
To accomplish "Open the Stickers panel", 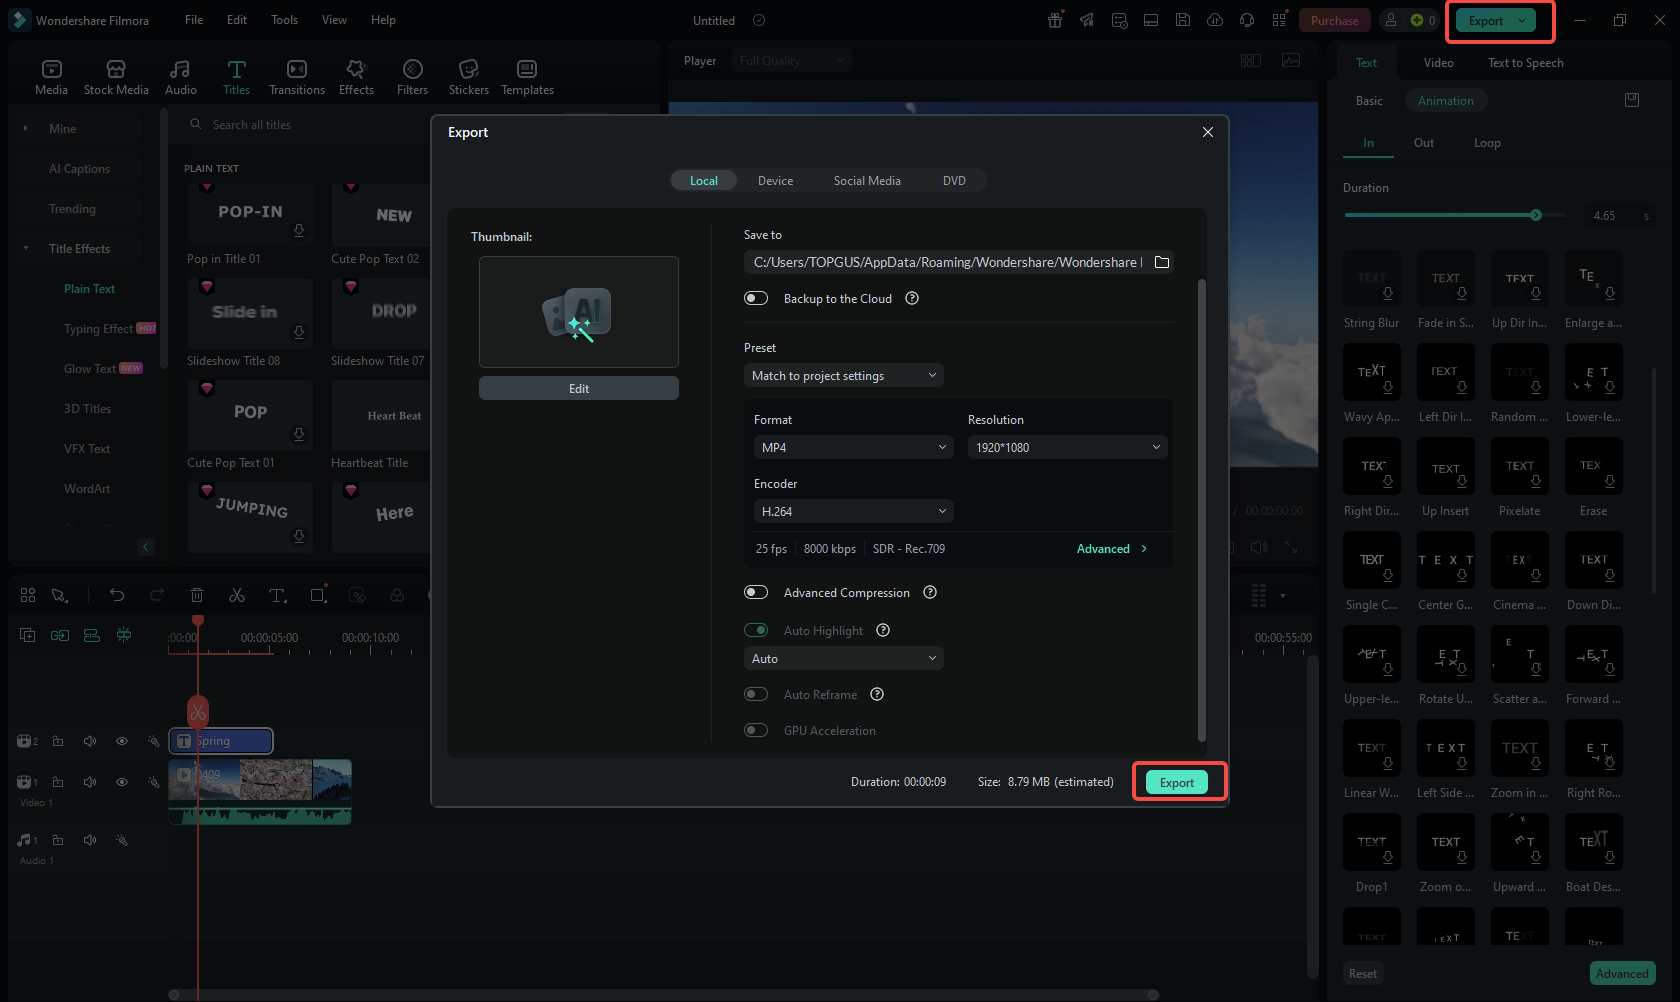I will (x=468, y=77).
